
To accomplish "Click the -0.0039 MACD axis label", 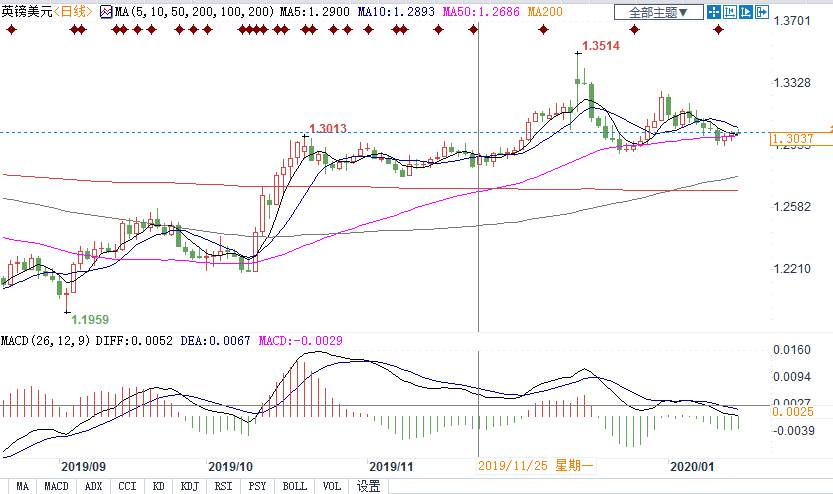I will point(793,431).
